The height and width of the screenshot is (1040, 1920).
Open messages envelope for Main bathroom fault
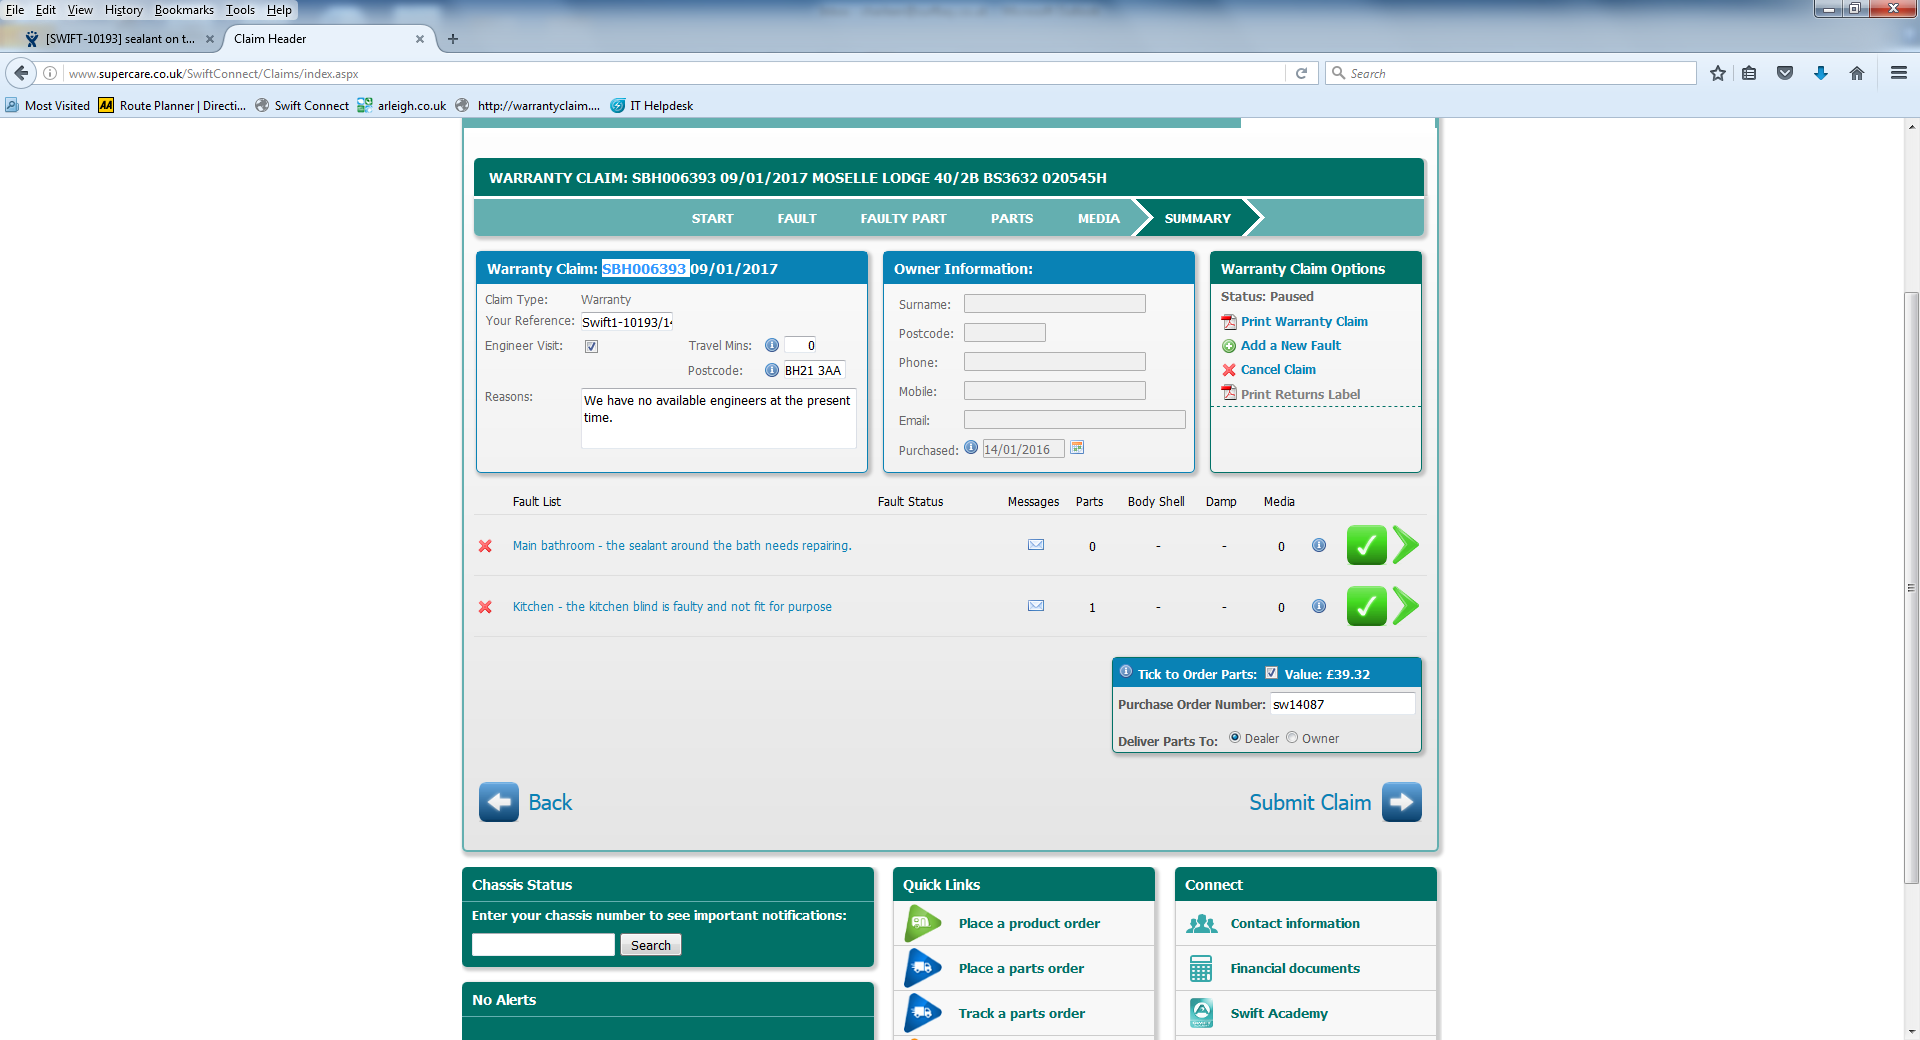tap(1036, 545)
